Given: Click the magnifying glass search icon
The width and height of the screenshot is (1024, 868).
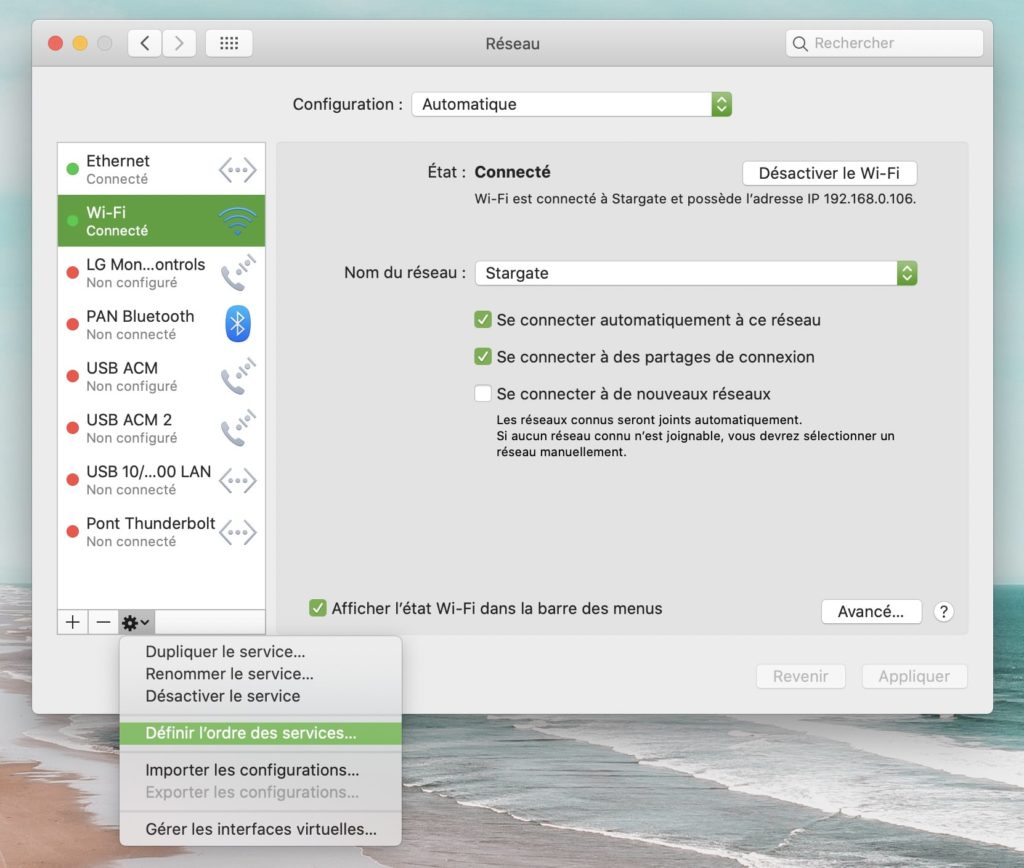Looking at the screenshot, I should tap(800, 44).
